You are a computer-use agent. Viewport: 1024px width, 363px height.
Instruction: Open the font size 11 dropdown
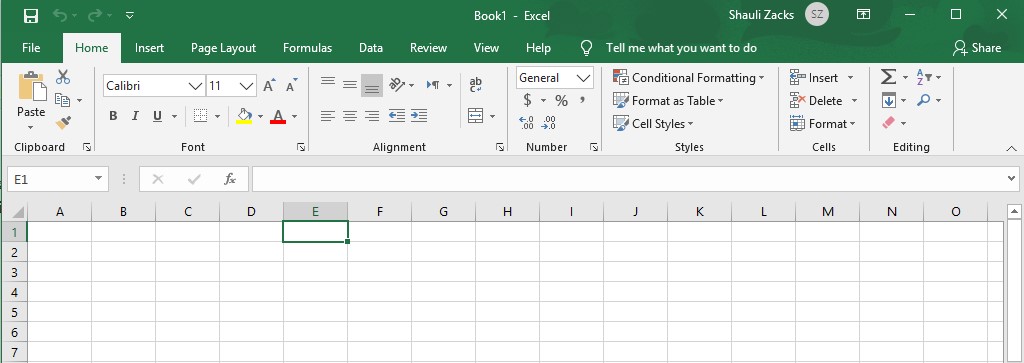[x=247, y=86]
